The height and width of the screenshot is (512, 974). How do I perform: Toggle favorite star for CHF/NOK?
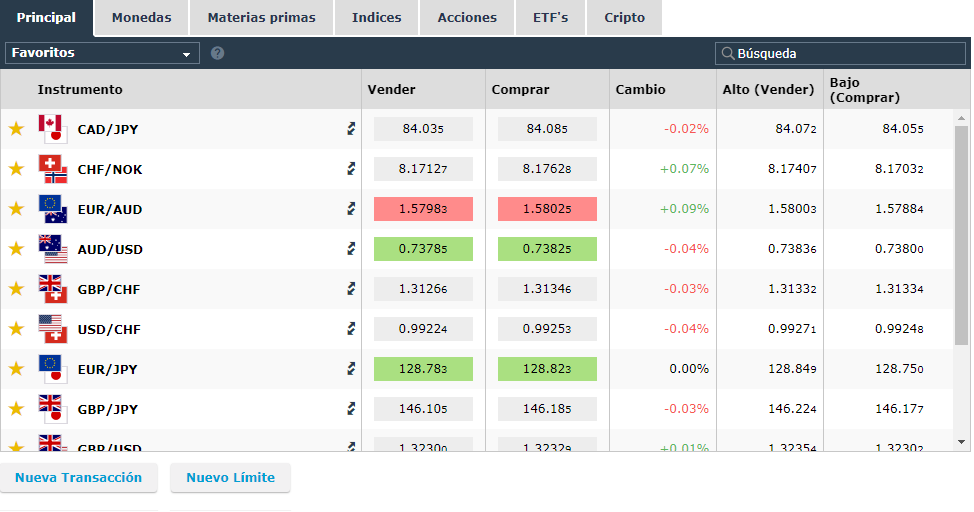coord(16,169)
